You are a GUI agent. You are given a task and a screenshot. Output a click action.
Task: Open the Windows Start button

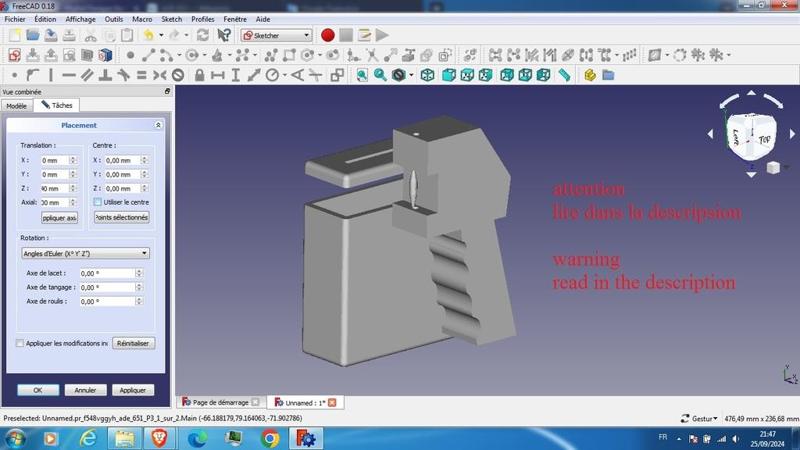(x=15, y=438)
